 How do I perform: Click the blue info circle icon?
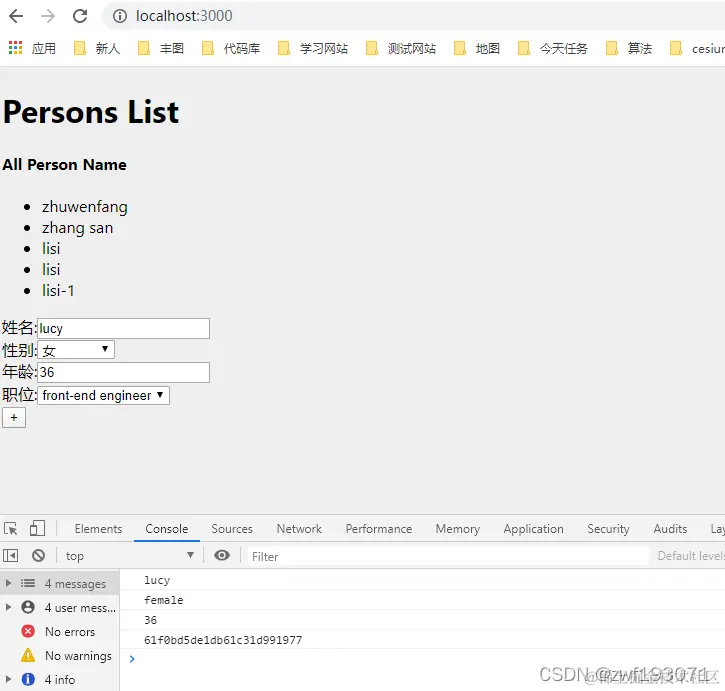click(28, 679)
